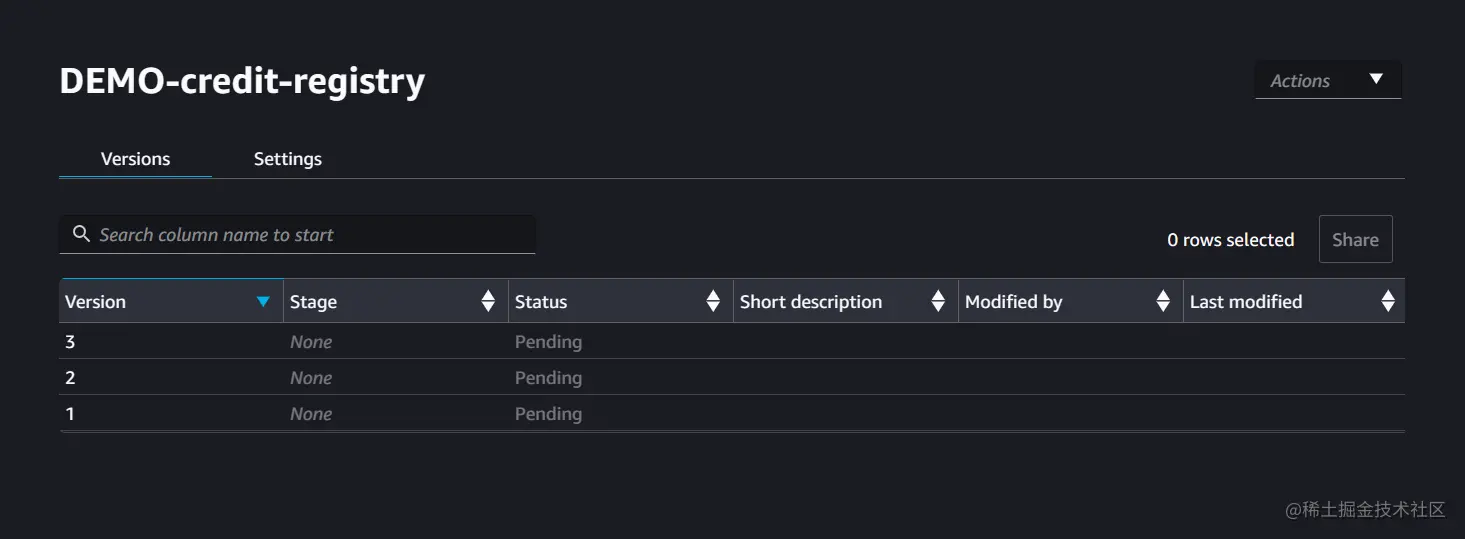Viewport: 1465px width, 539px height.
Task: Click the Last modified sort icon
Action: click(x=1388, y=302)
